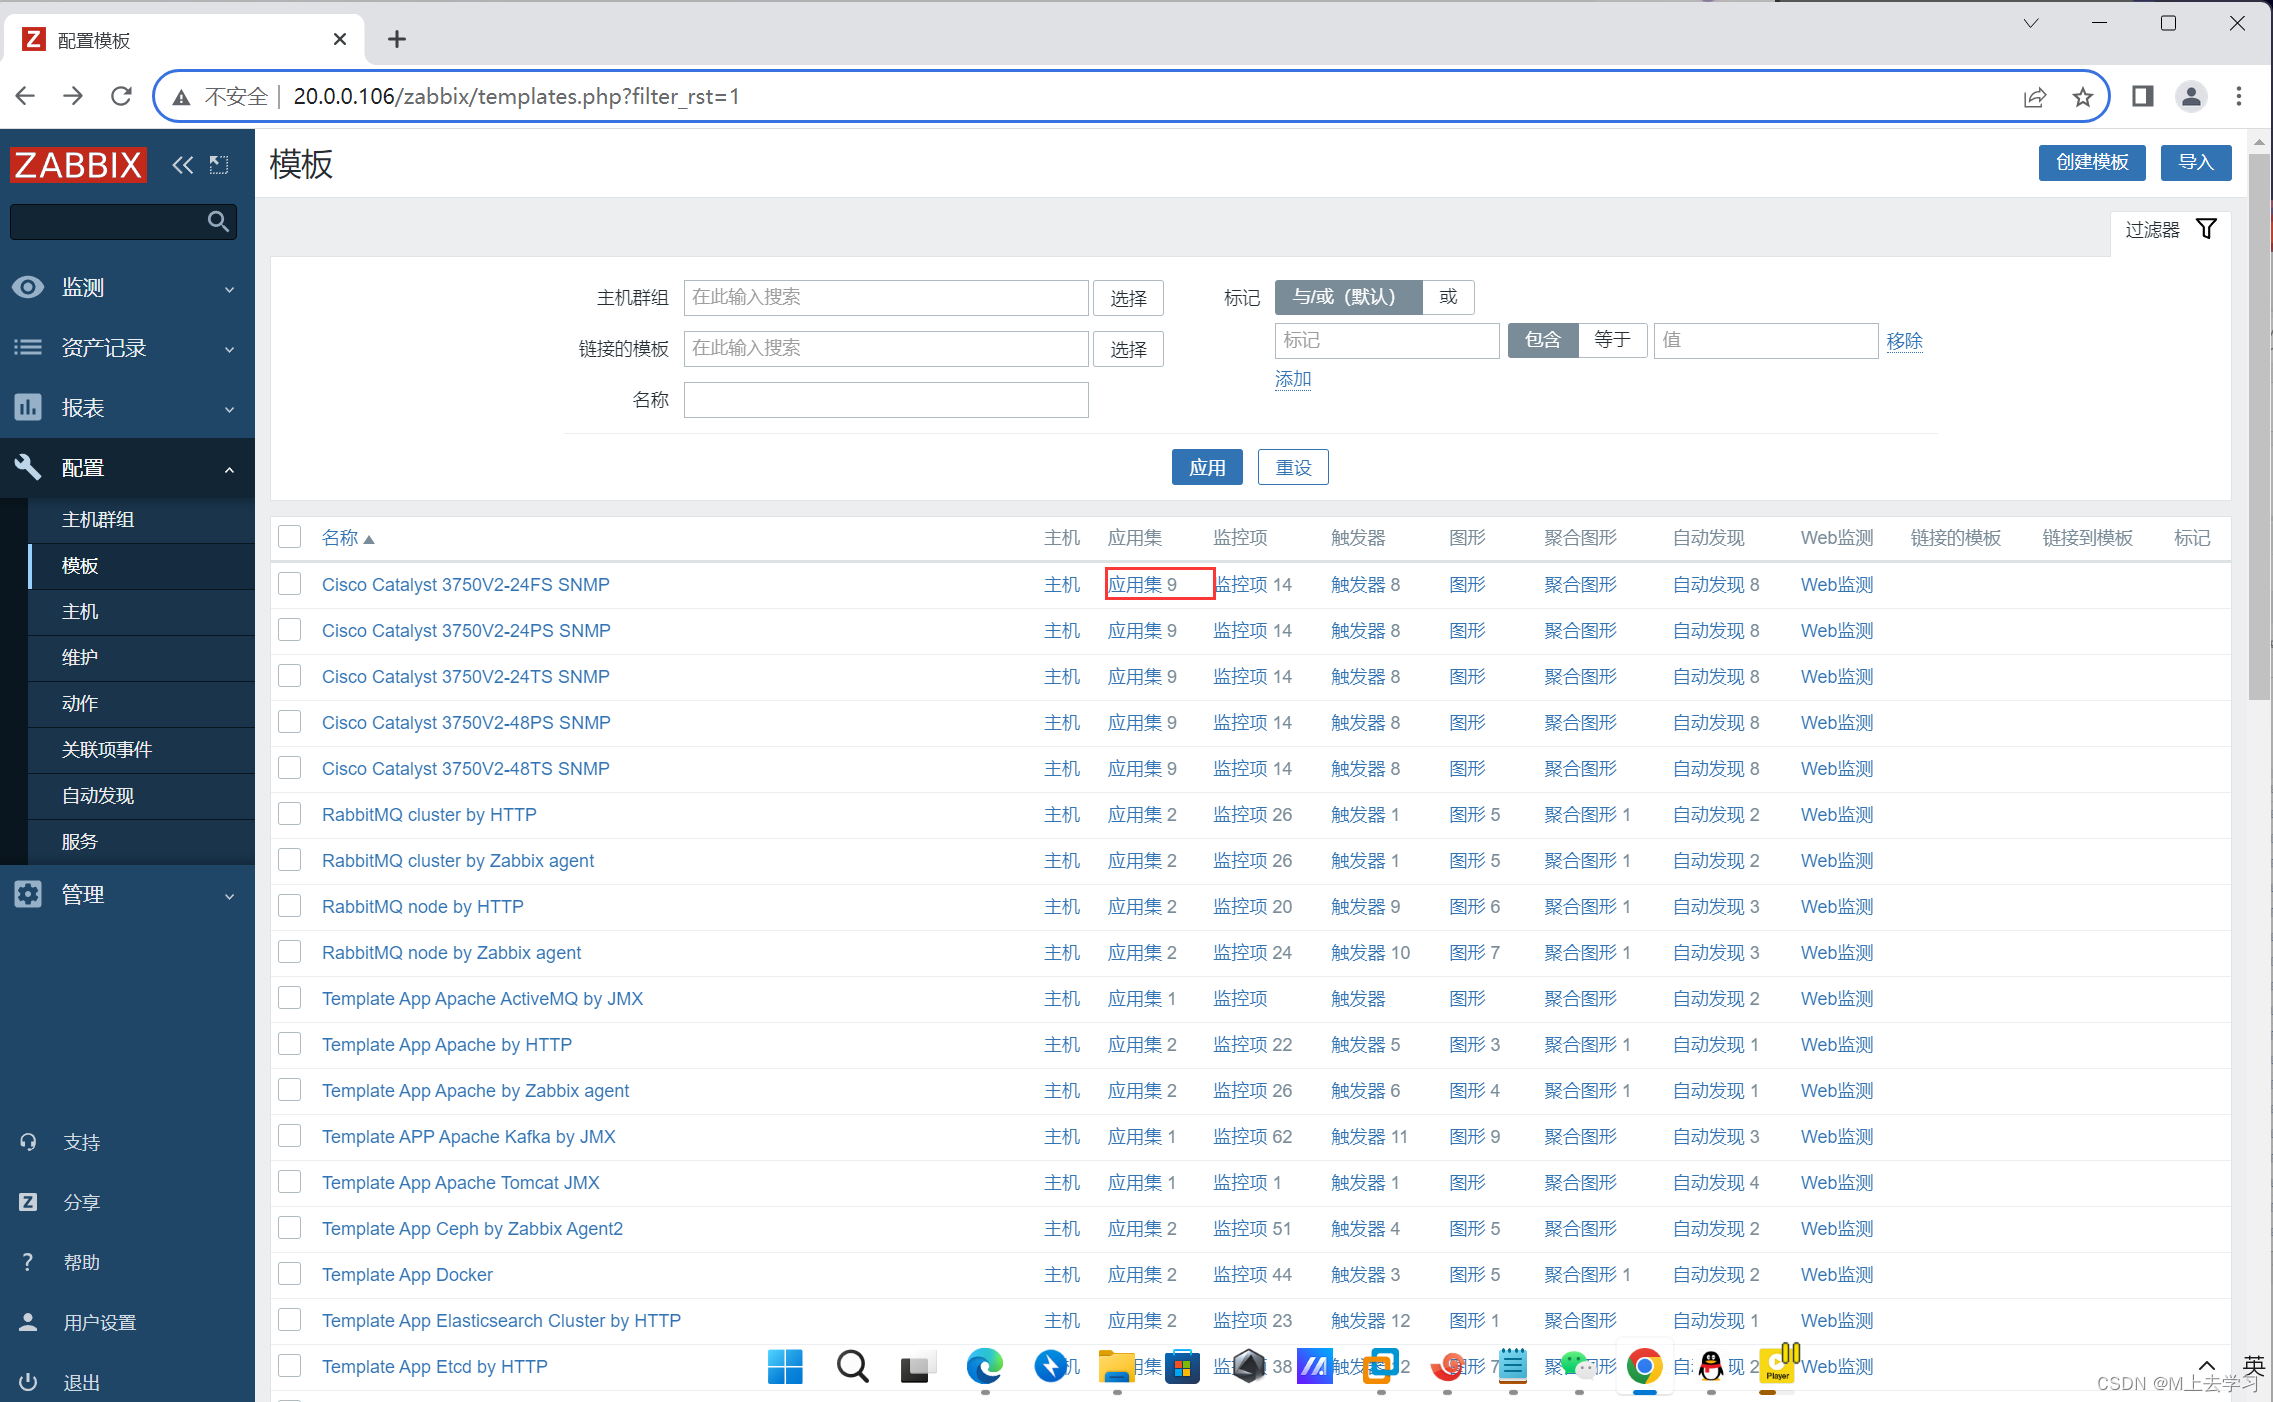Click the 分享 Z icon in sidebar

coord(28,1202)
